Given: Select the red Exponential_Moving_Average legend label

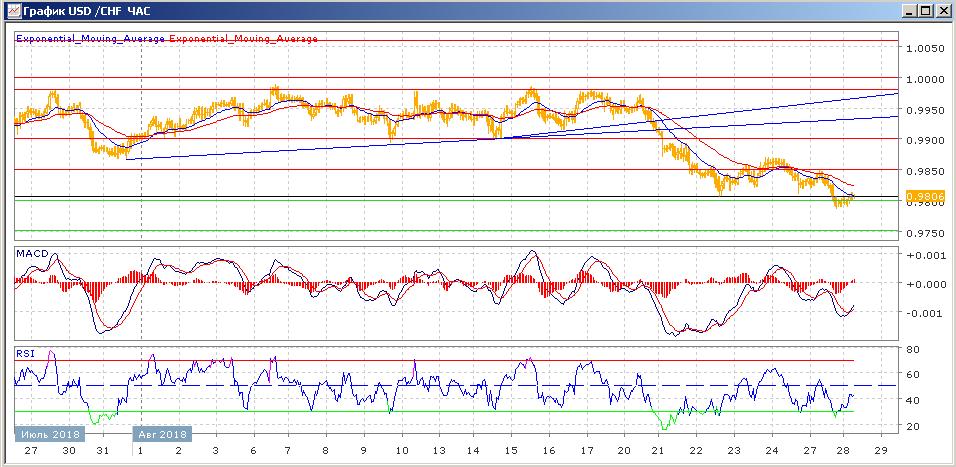Looking at the screenshot, I should click(243, 38).
